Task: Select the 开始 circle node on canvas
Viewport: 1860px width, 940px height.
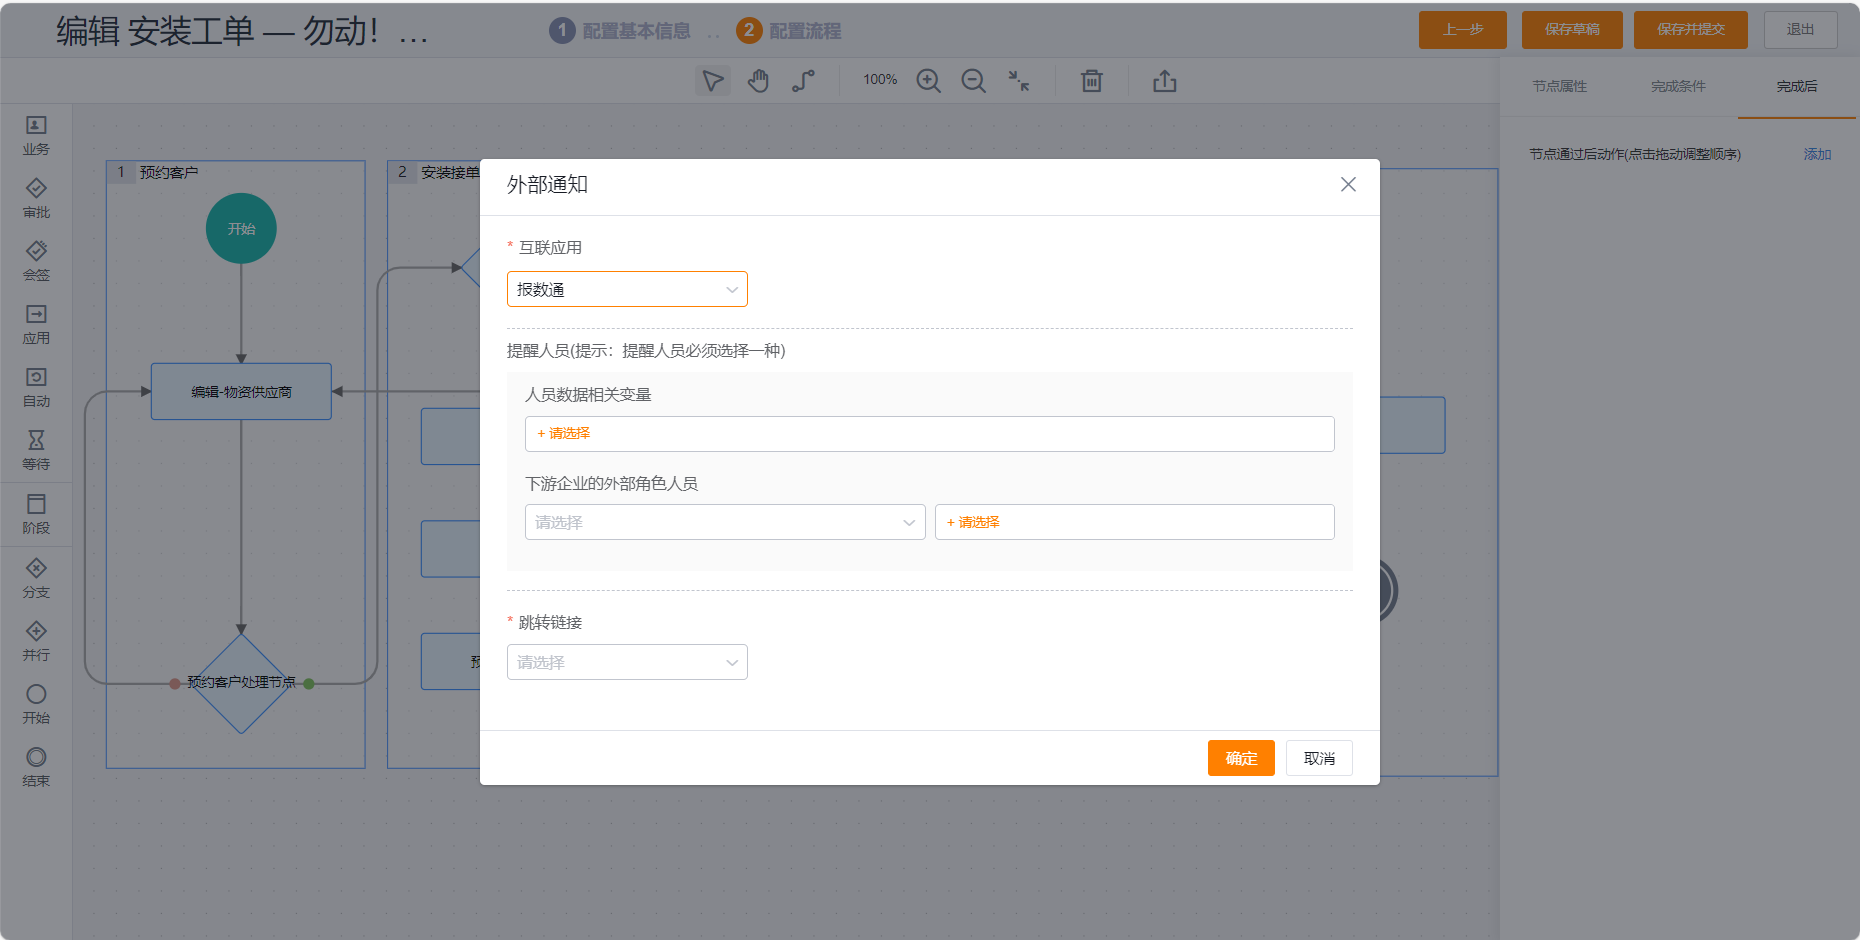Action: tap(241, 228)
